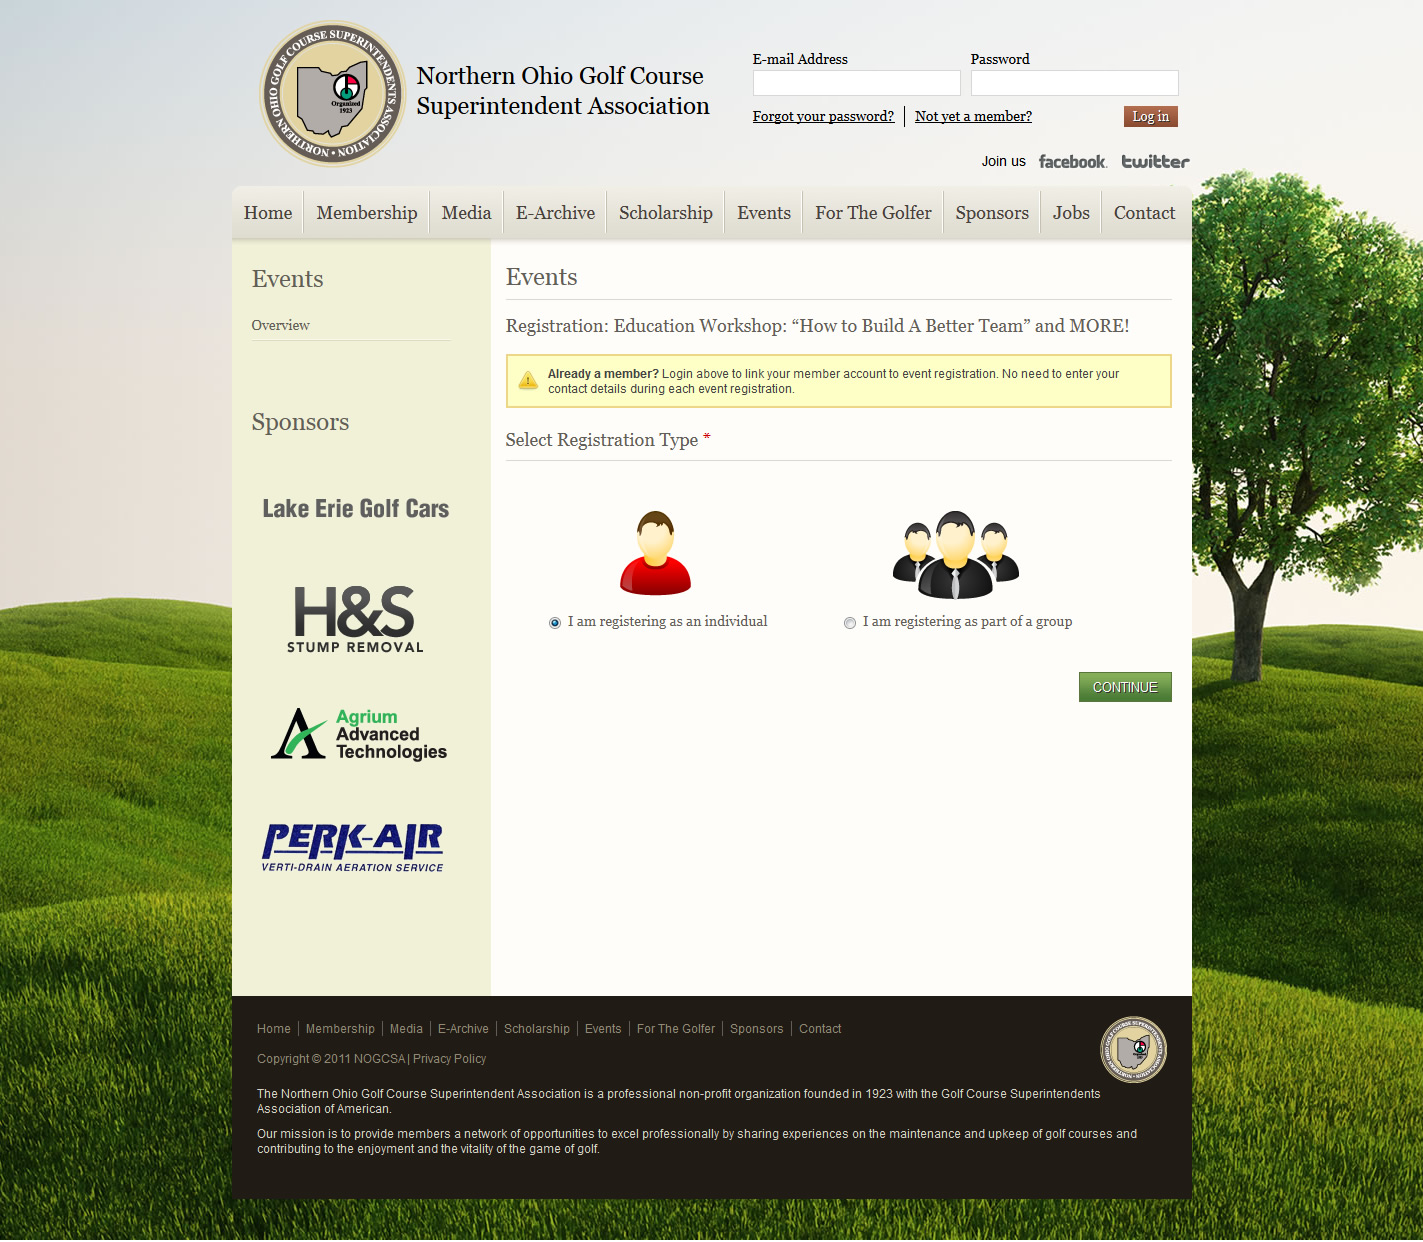The height and width of the screenshot is (1242, 1423).
Task: Click the green CONTINUE button
Action: [1125, 687]
